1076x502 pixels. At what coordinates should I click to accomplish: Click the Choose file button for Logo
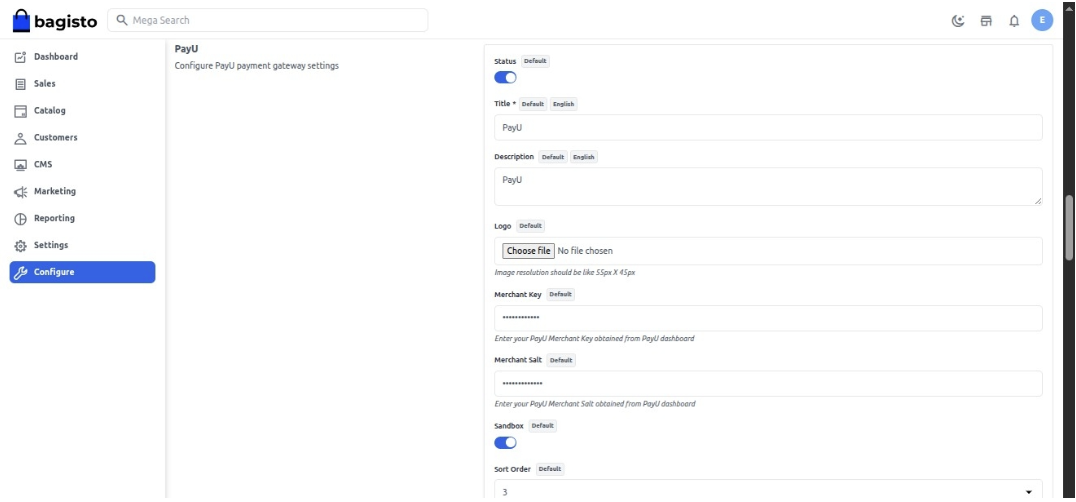[x=528, y=251]
